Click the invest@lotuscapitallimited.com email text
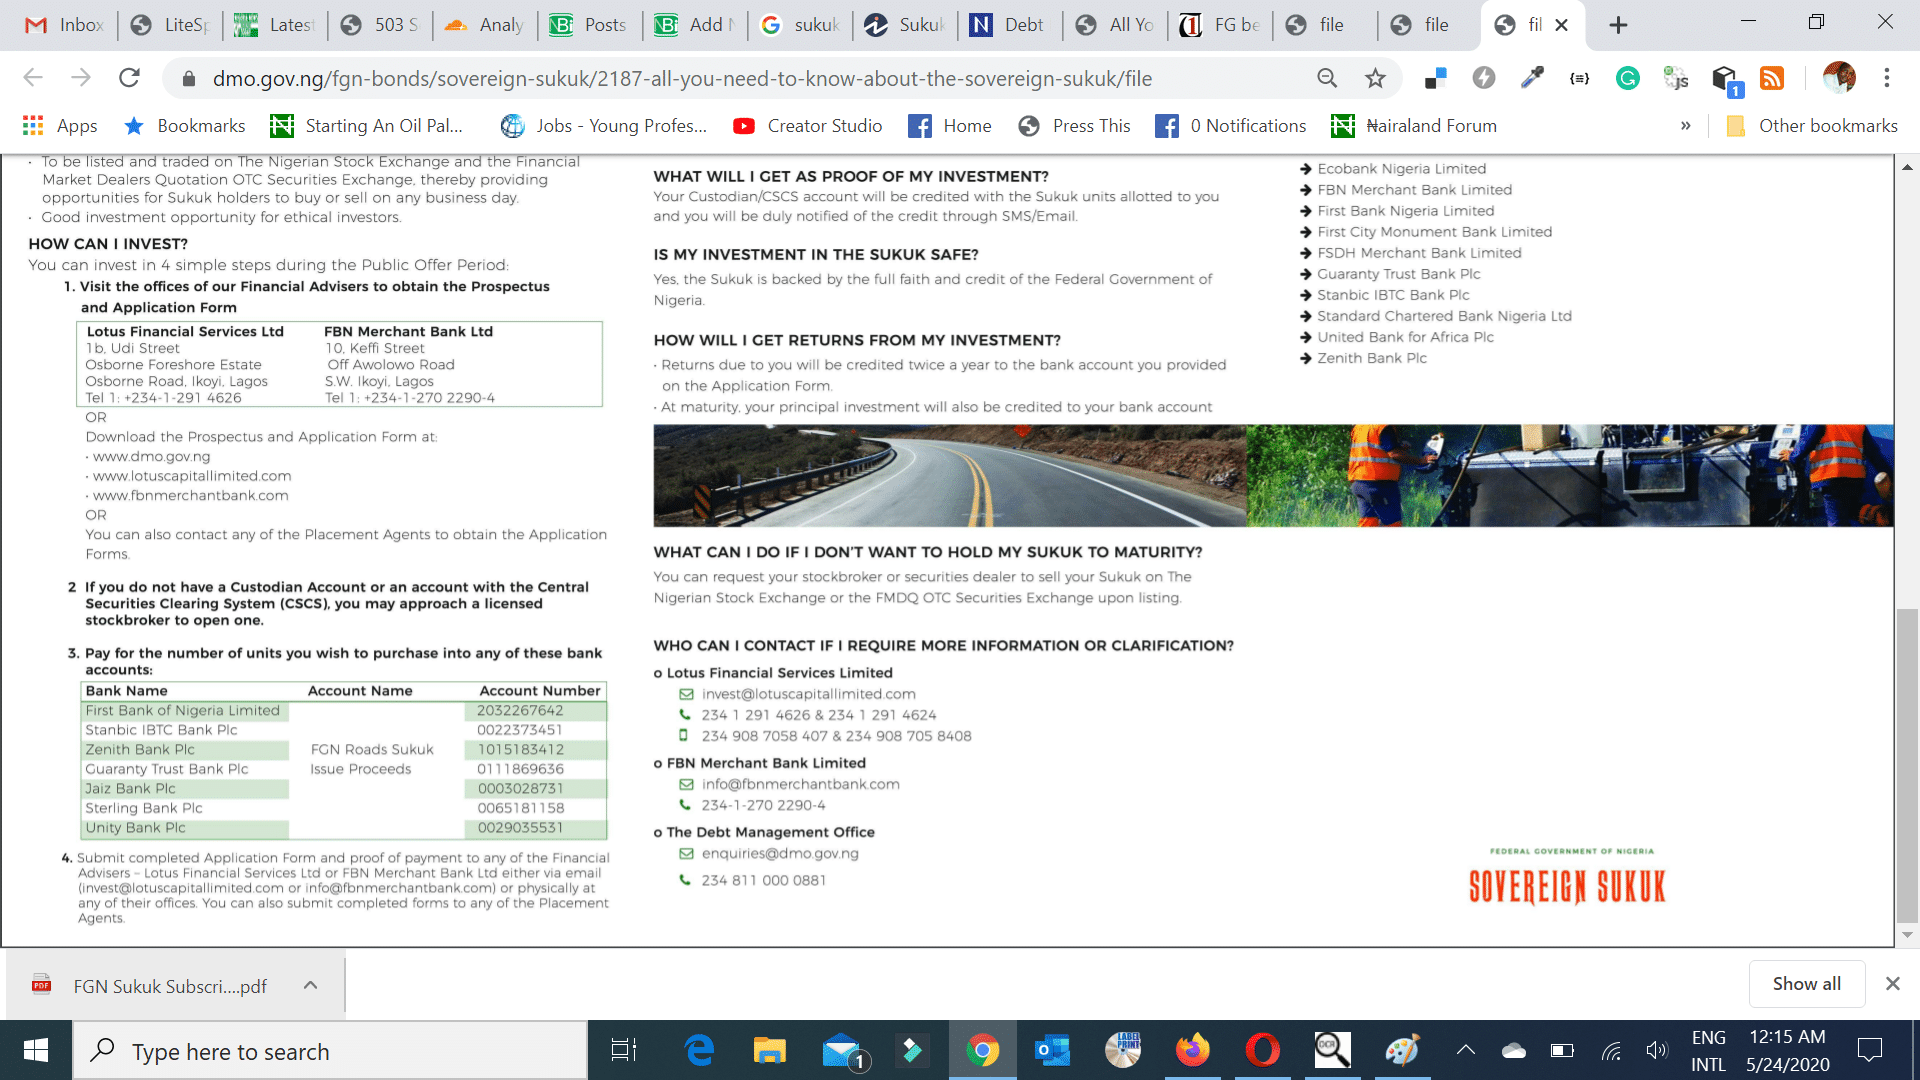The height and width of the screenshot is (1080, 1920). pos(808,694)
